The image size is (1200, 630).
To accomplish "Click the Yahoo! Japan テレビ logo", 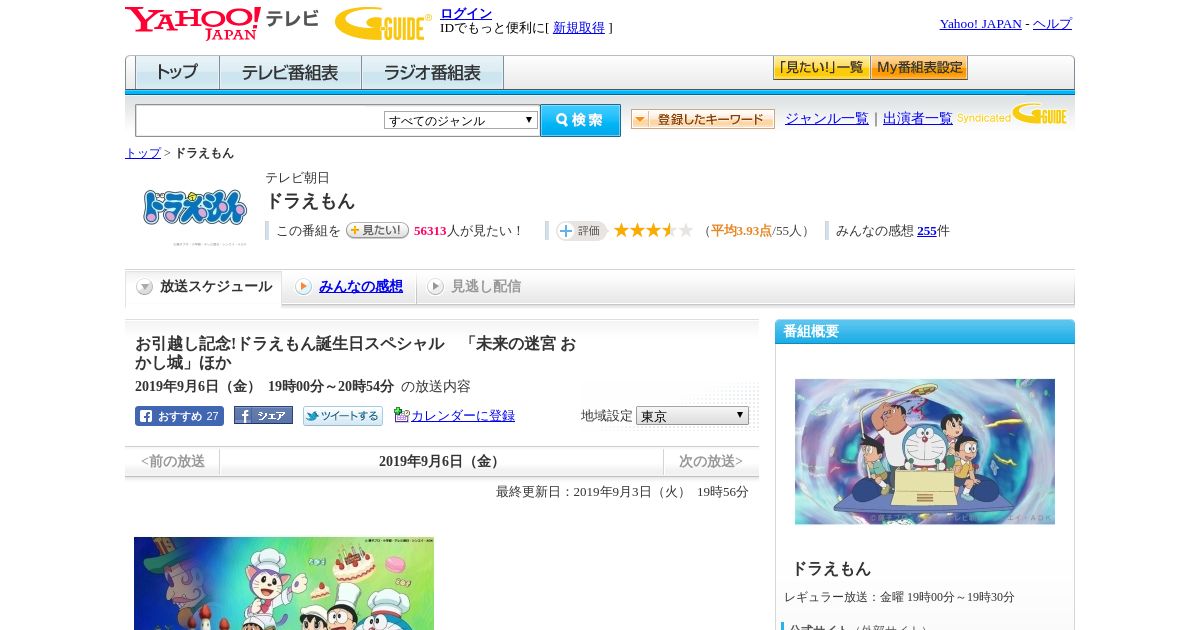I will 222,23.
